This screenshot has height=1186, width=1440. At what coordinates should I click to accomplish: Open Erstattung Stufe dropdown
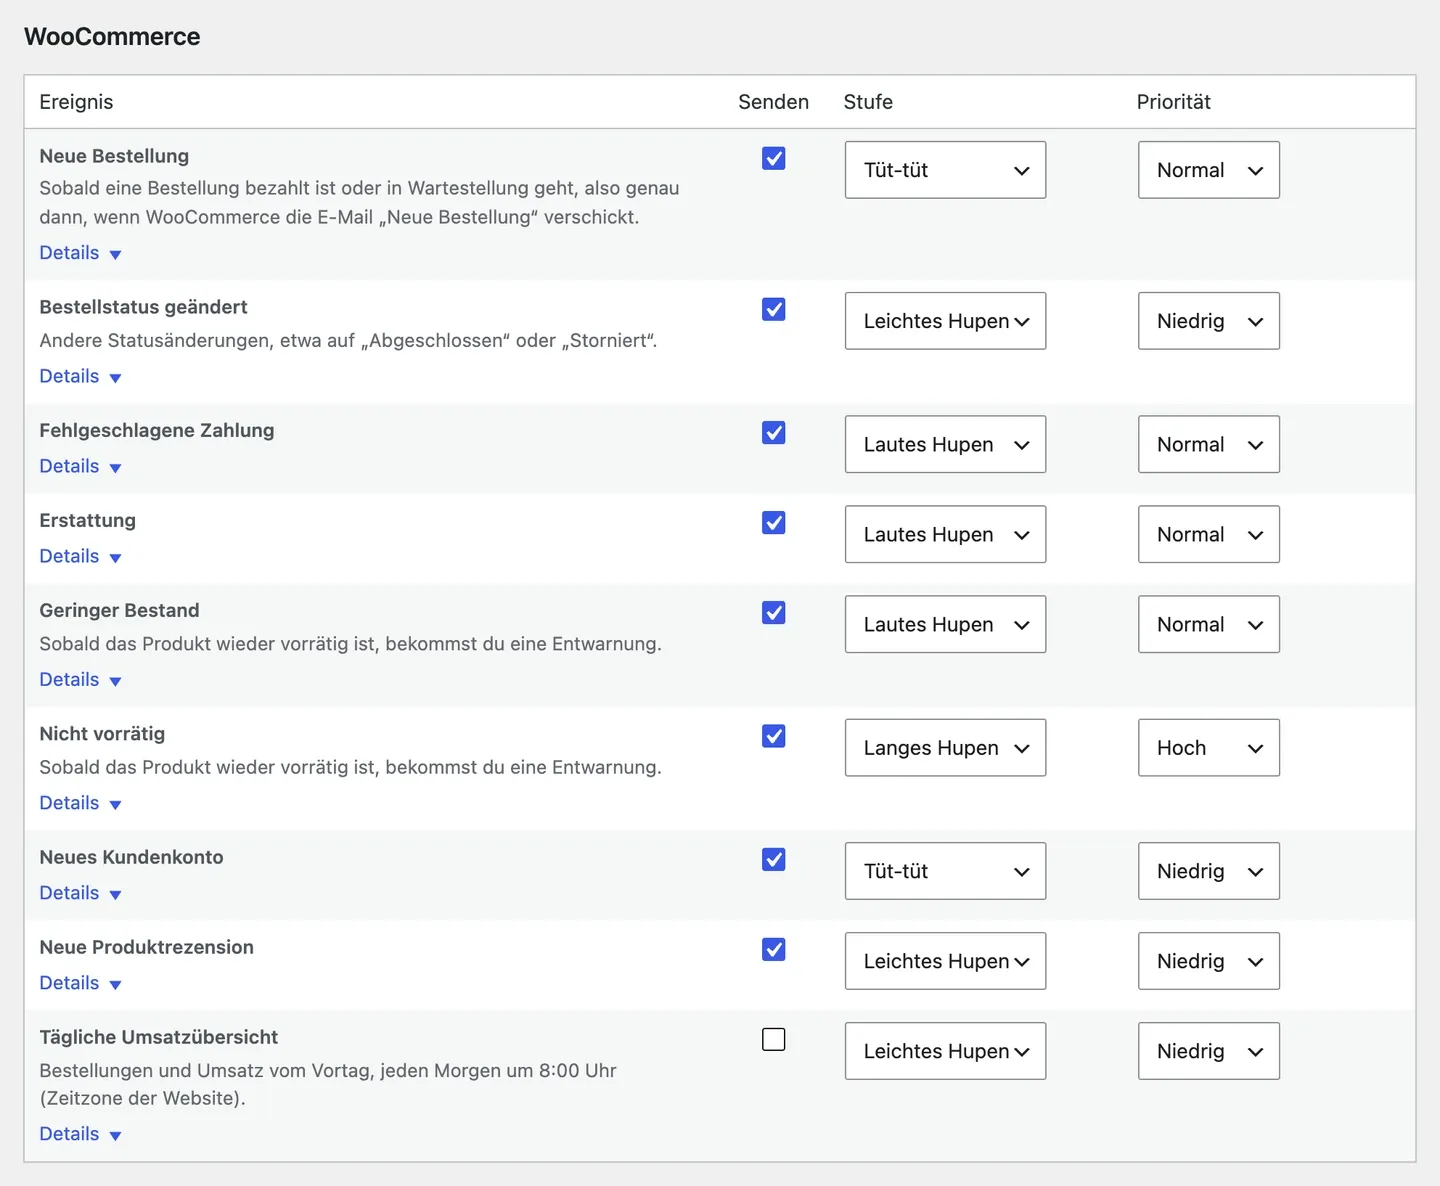coord(945,534)
